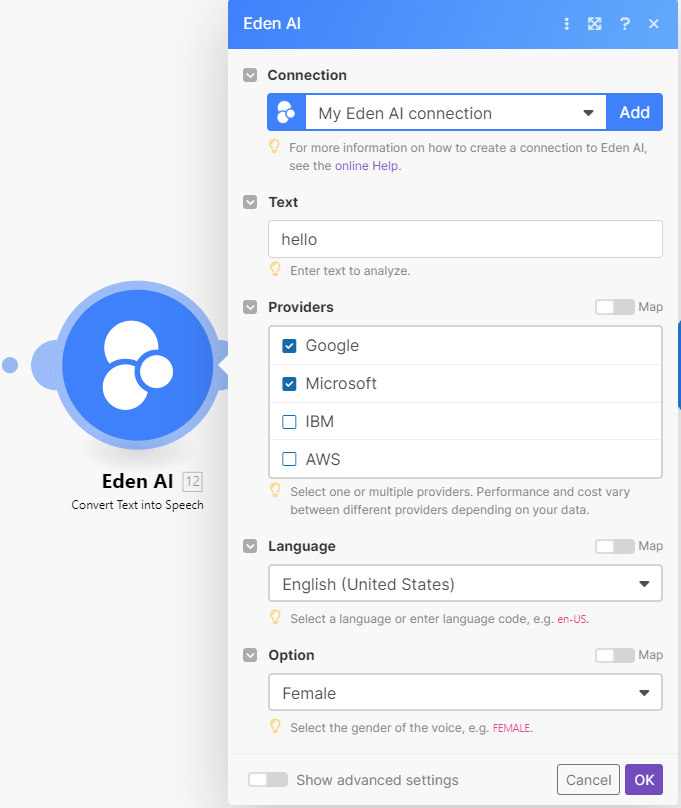Expand the Eden AI panel to fullscreen
Image resolution: width=681 pixels, height=808 pixels.
594,24
